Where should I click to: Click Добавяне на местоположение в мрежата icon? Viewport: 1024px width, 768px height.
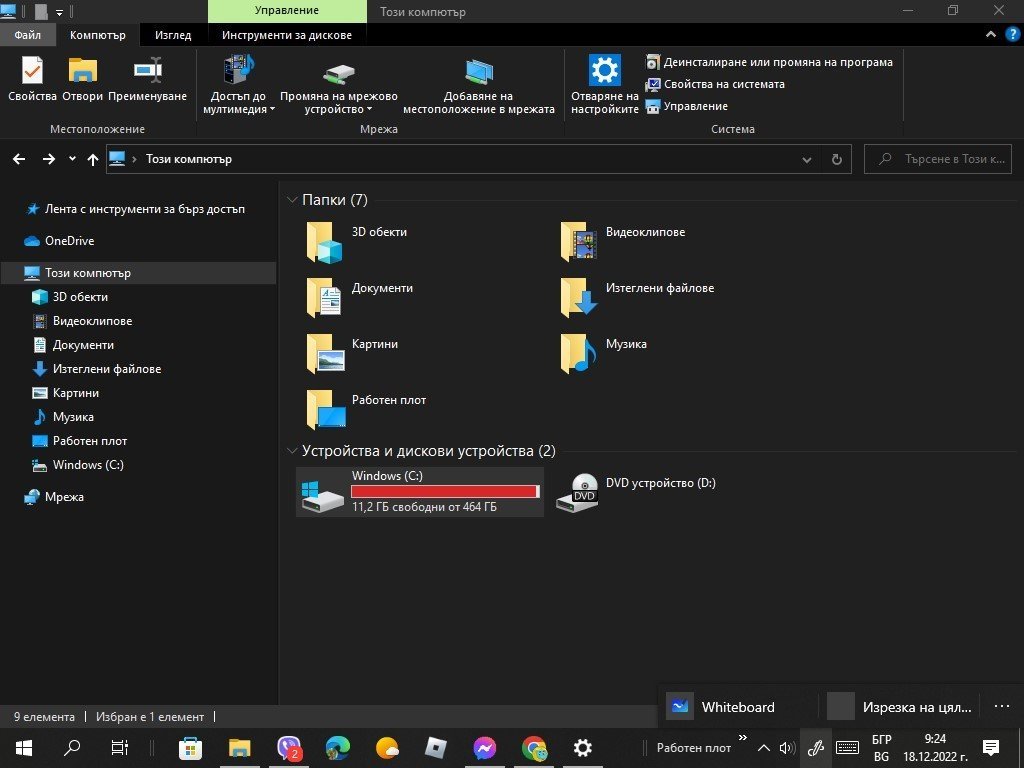click(479, 73)
